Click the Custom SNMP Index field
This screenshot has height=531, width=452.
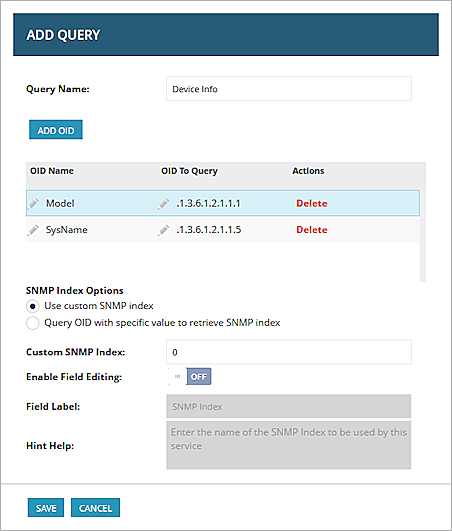[x=289, y=352]
